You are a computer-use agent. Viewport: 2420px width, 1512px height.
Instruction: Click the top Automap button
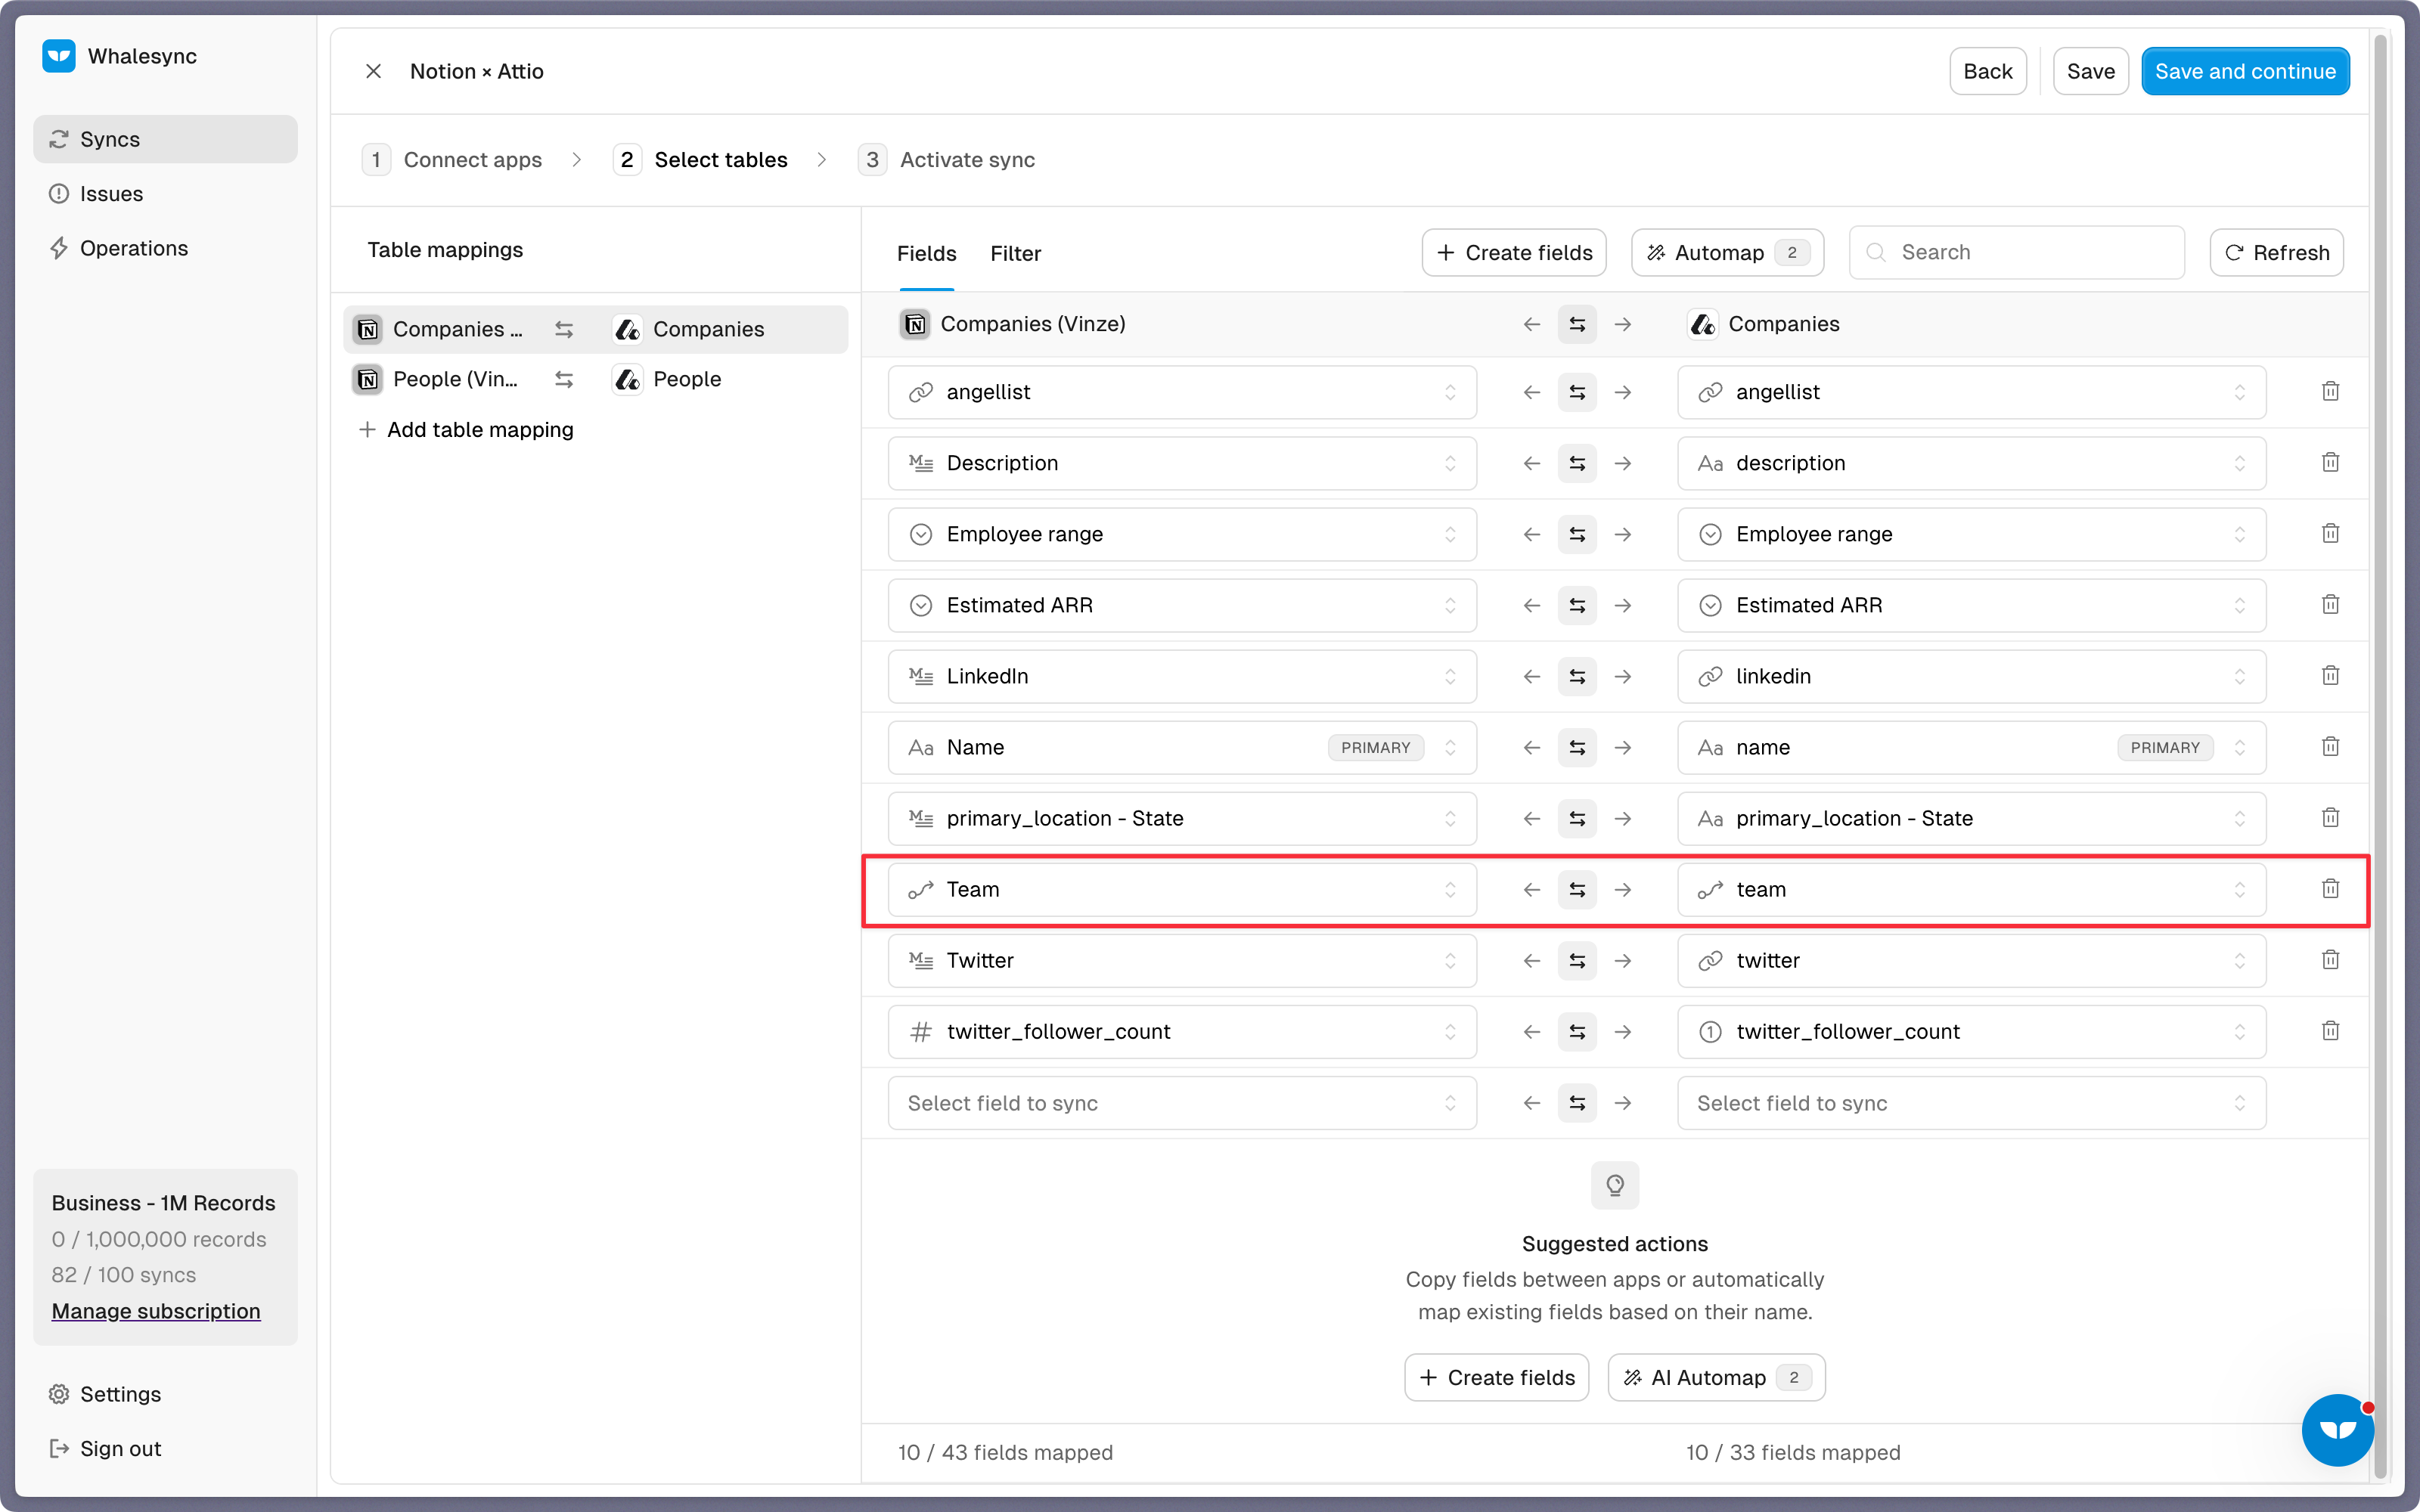click(1727, 252)
